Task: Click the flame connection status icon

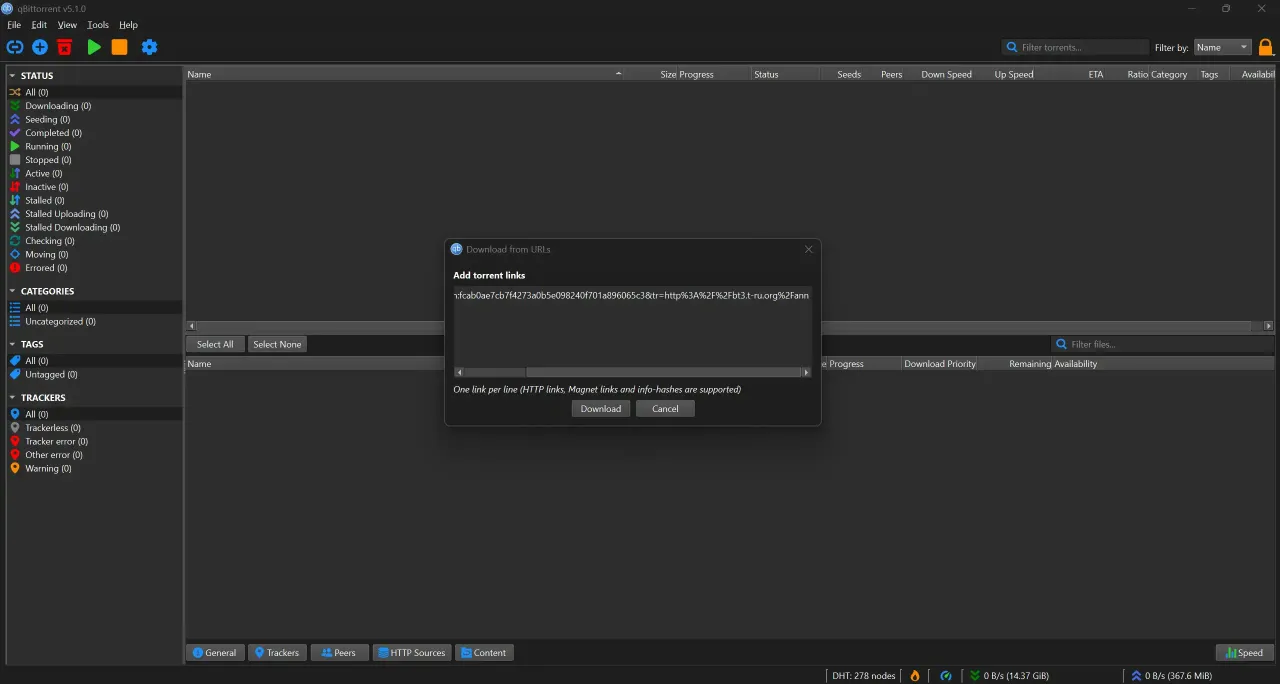Action: click(914, 676)
